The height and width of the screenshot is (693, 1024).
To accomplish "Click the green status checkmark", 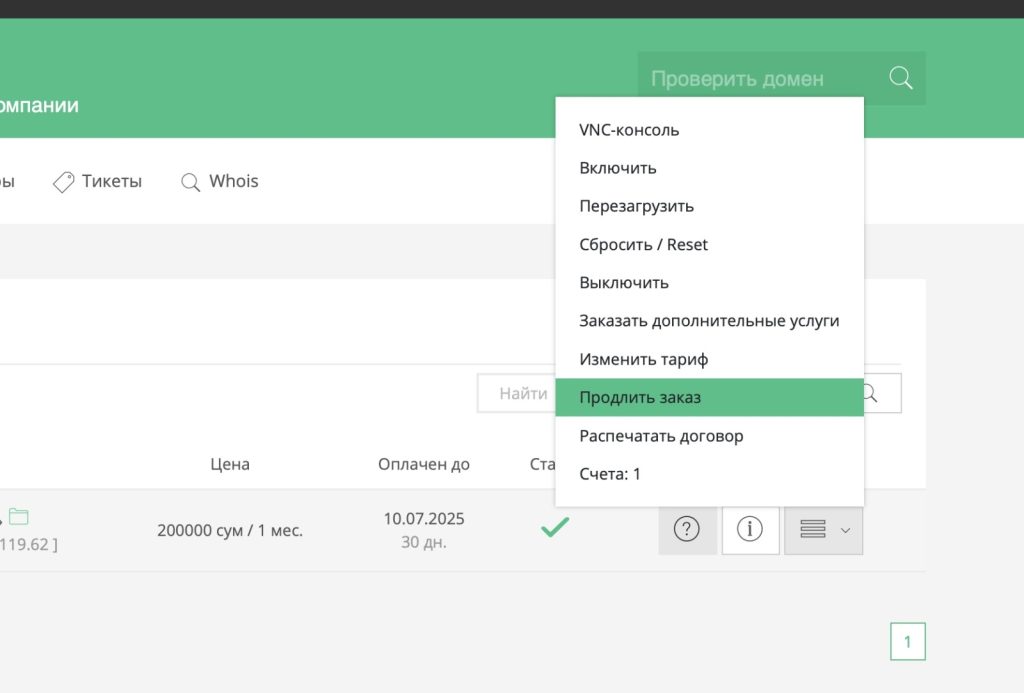I will coord(555,526).
